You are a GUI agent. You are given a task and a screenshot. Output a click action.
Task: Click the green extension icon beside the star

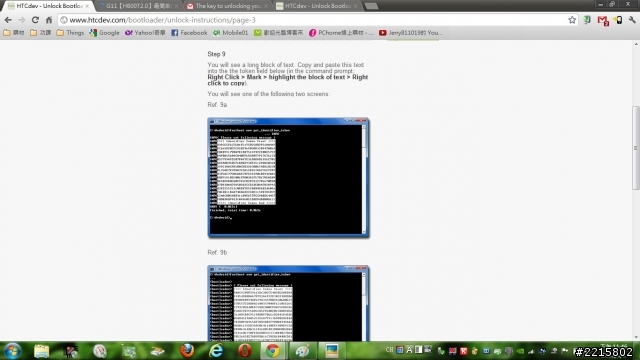(x=587, y=20)
